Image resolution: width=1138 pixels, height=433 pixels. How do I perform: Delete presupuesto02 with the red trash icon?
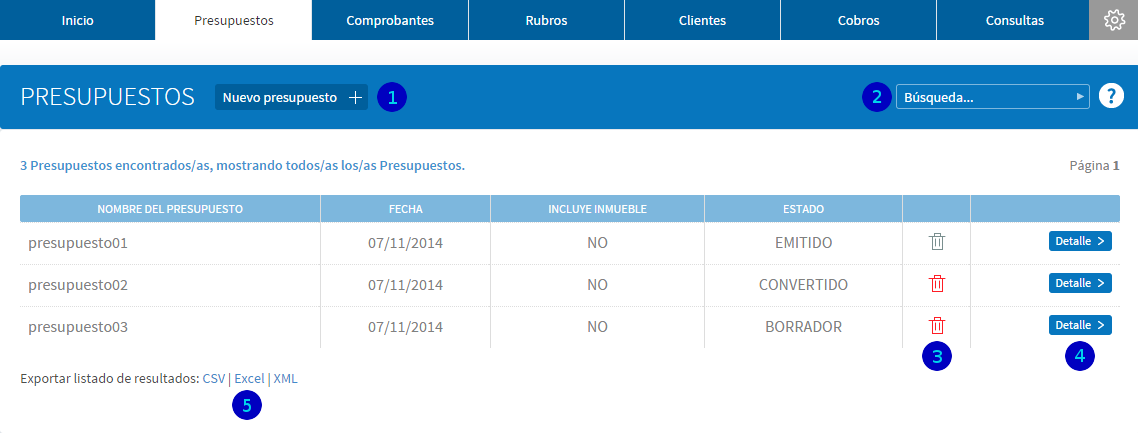click(x=937, y=284)
